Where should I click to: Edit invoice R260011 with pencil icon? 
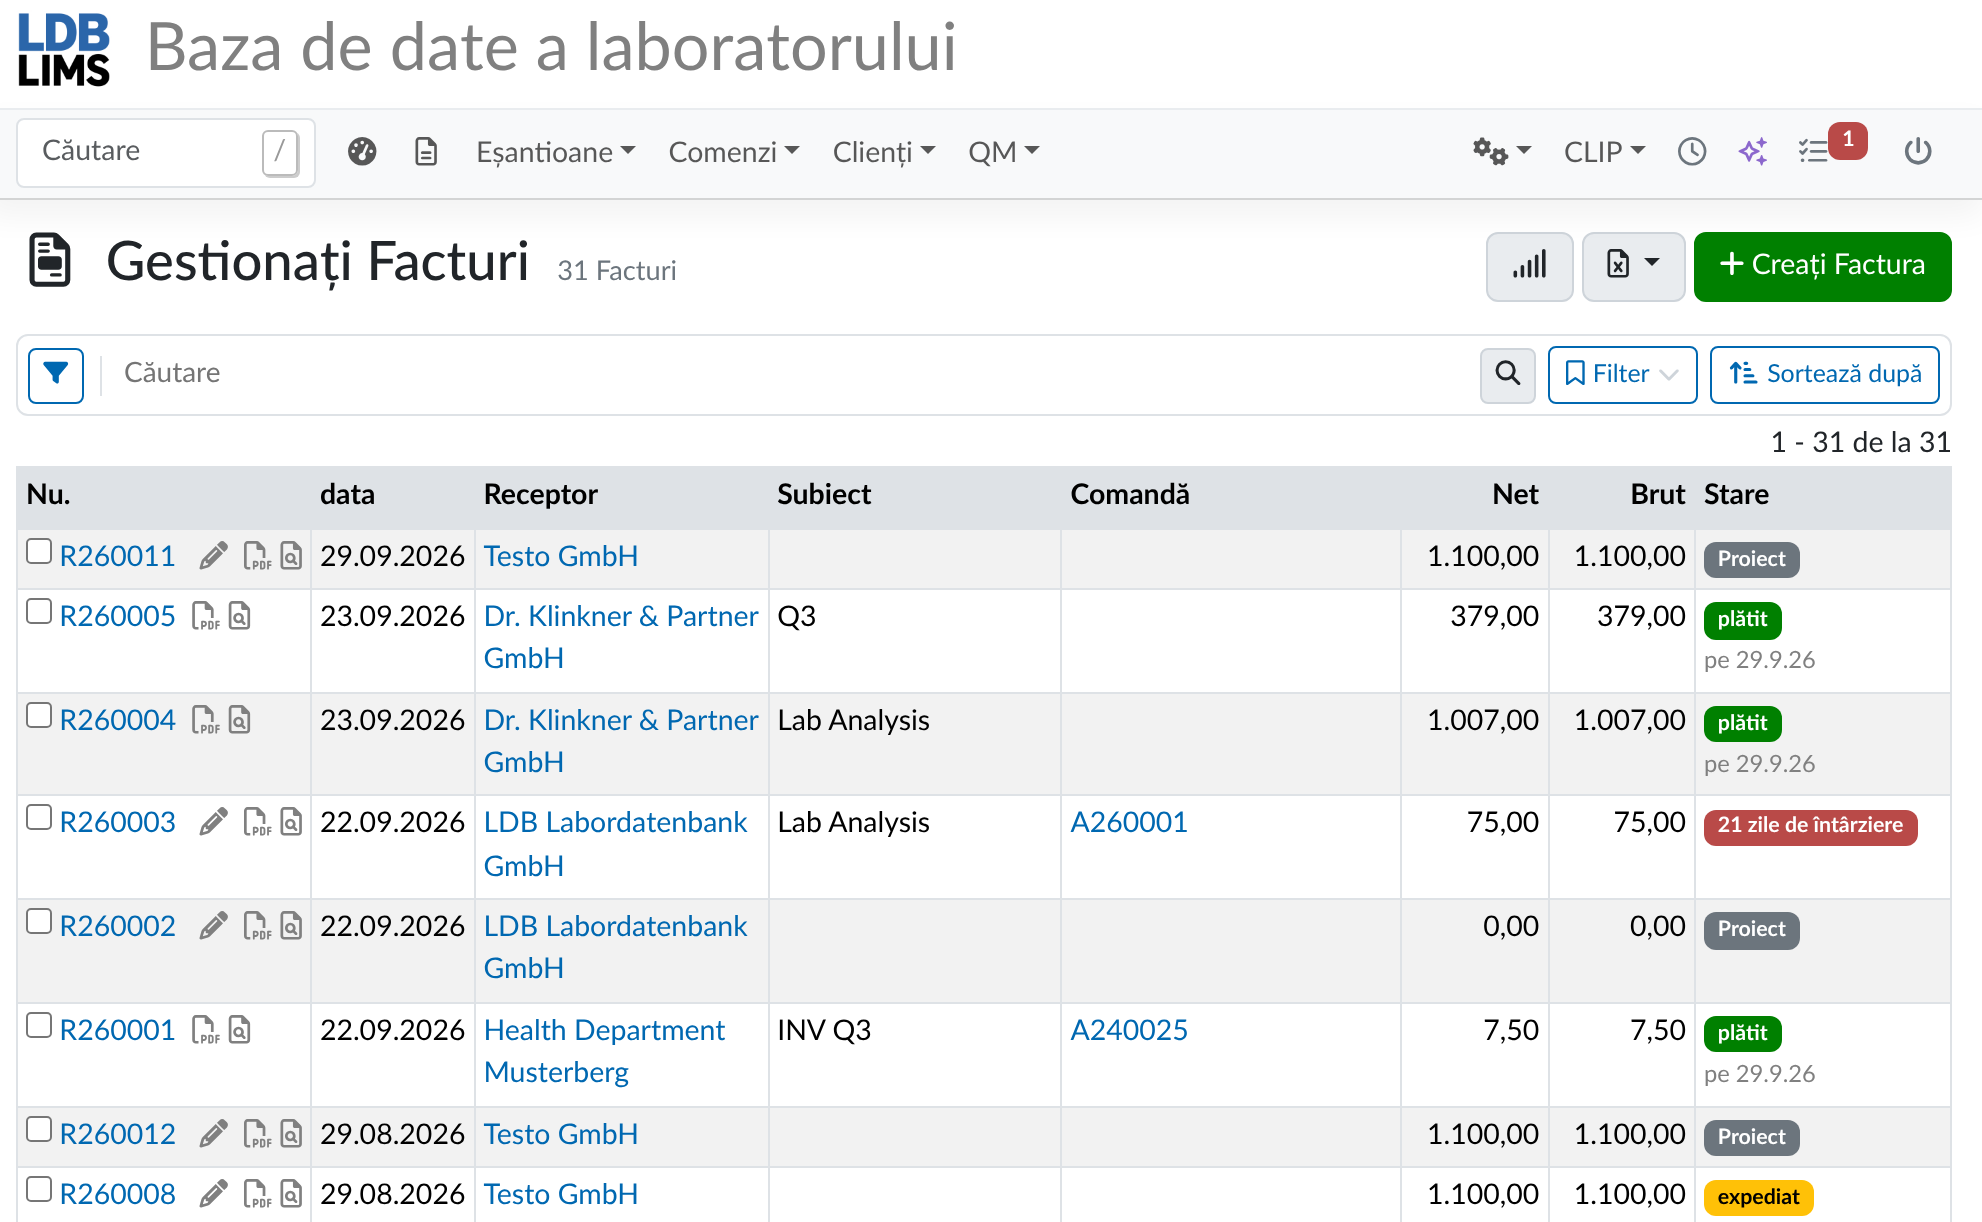click(213, 556)
